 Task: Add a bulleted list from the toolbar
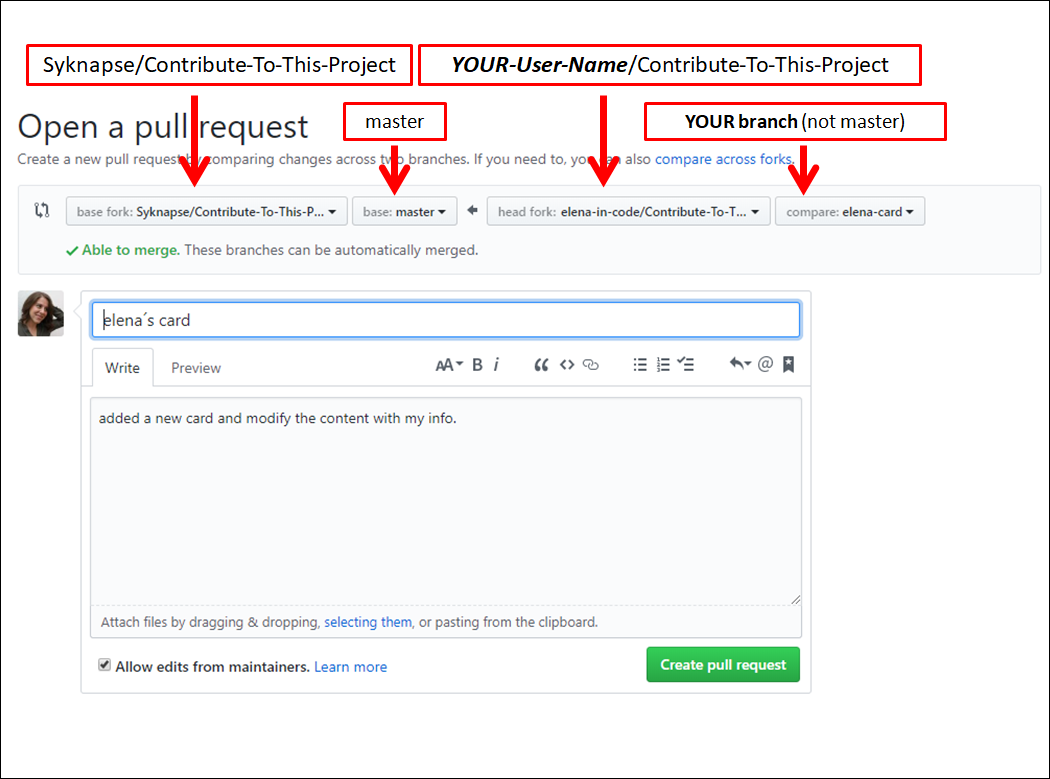pos(640,364)
